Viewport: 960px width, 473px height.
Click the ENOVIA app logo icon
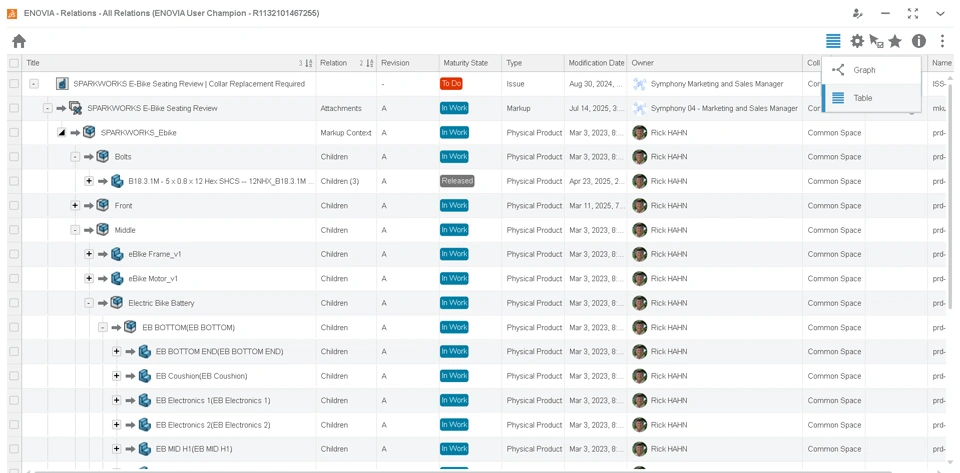click(x=12, y=13)
